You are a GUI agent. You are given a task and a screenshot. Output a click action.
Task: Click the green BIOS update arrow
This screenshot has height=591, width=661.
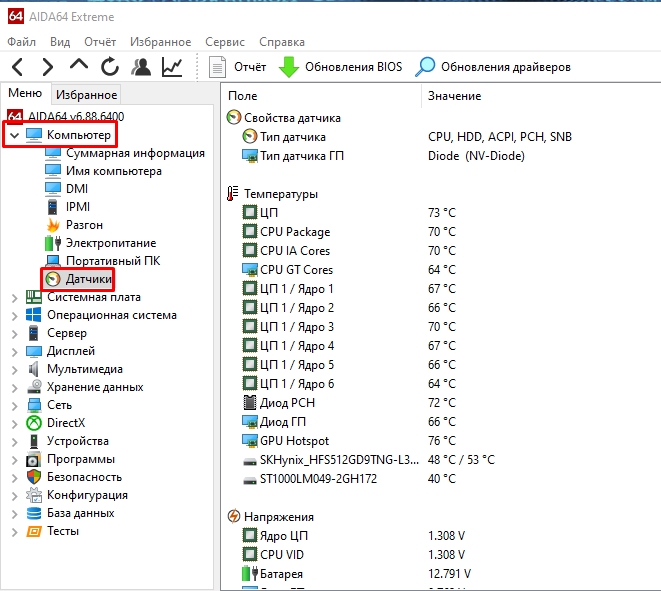[x=289, y=67]
